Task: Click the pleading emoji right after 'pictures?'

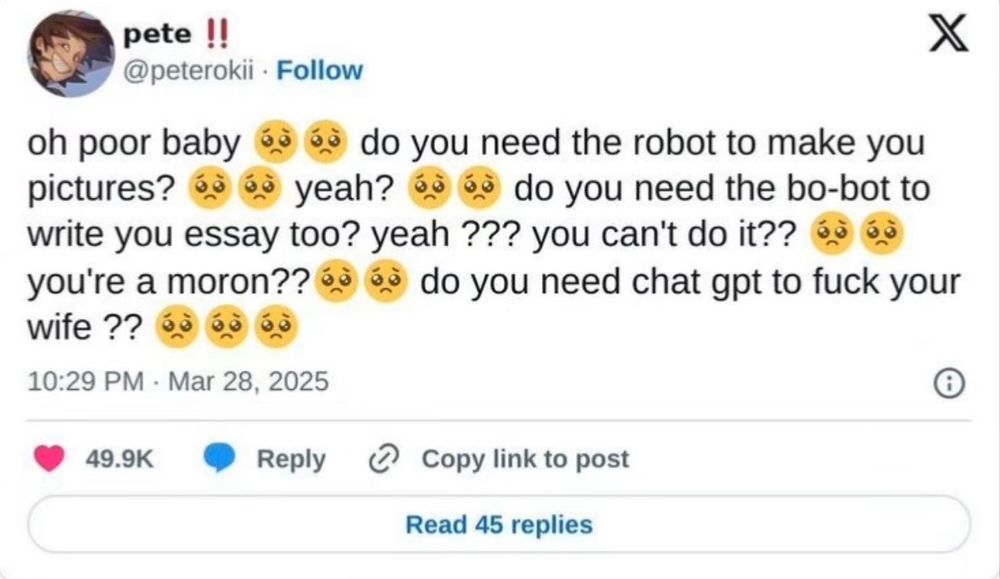Action: click(209, 189)
